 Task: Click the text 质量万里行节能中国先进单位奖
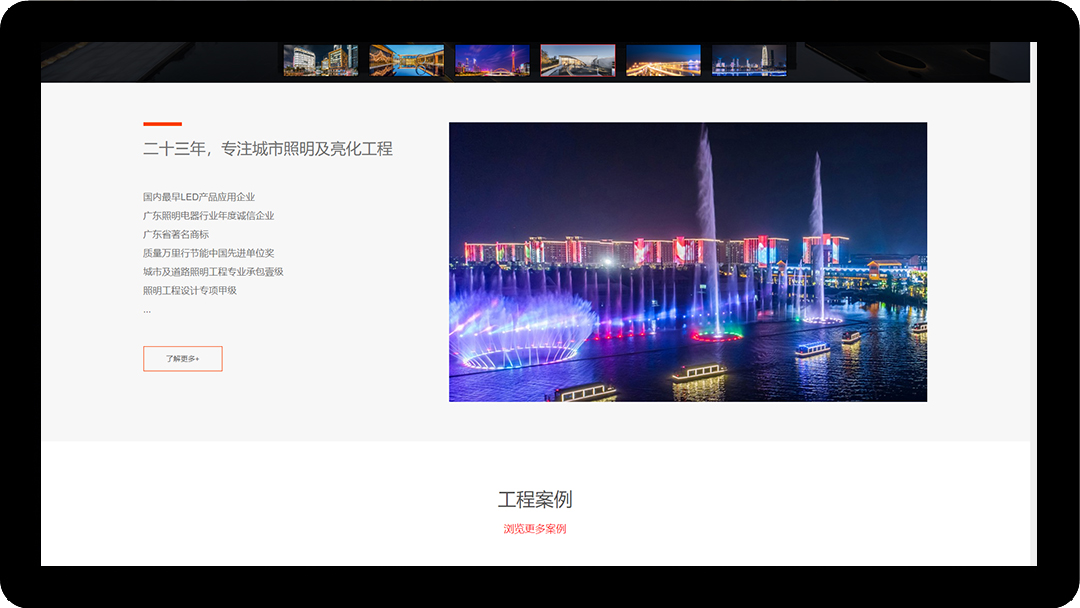point(209,253)
